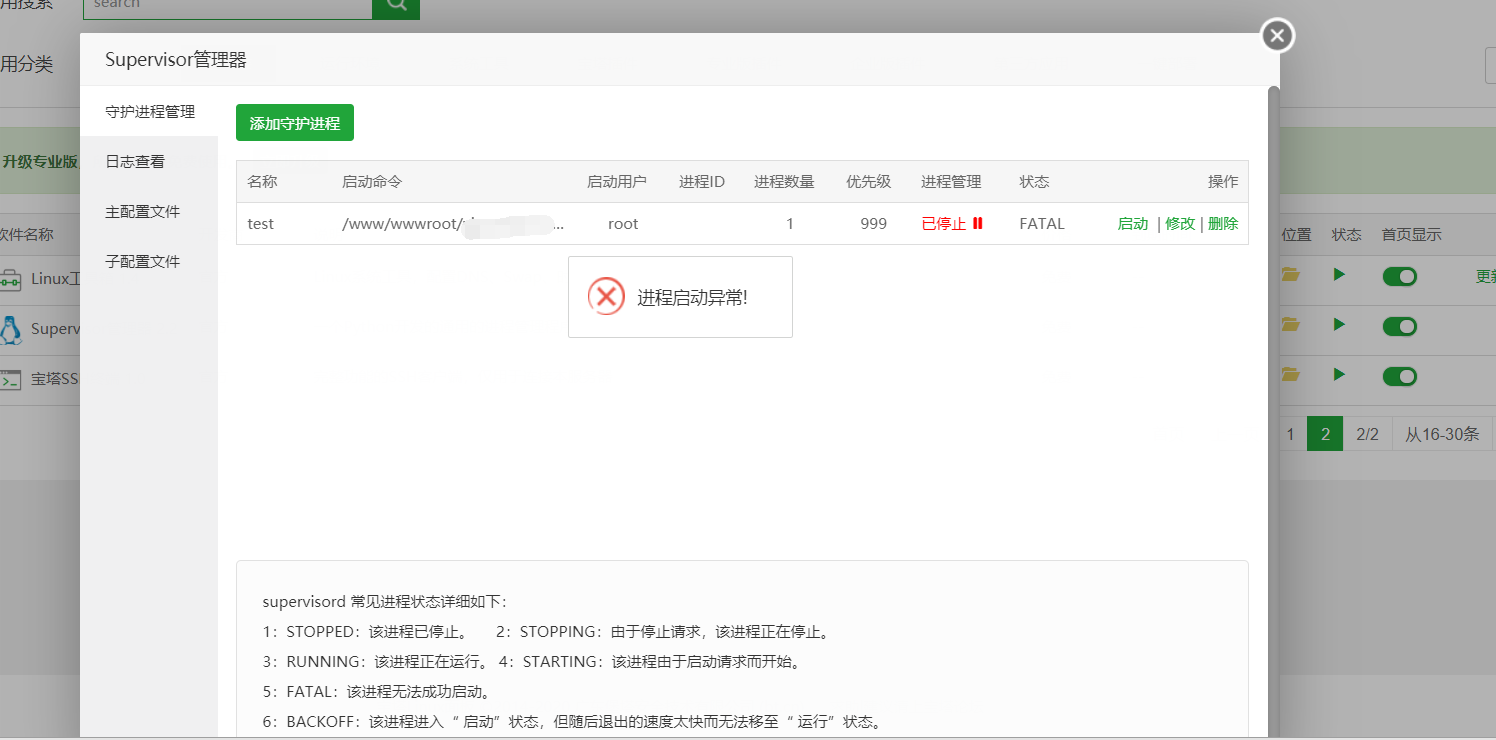Click the 优先级 column header
The image size is (1496, 740).
868,182
